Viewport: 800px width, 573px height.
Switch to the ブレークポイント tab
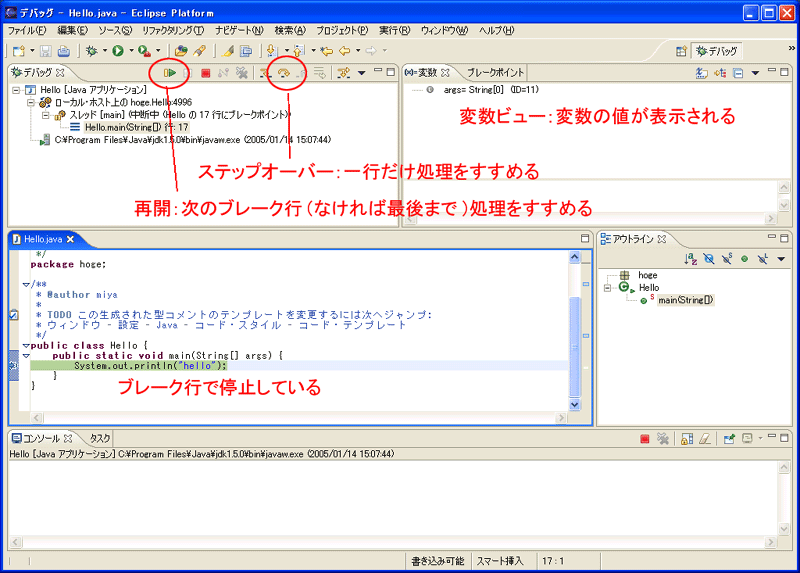[495, 72]
